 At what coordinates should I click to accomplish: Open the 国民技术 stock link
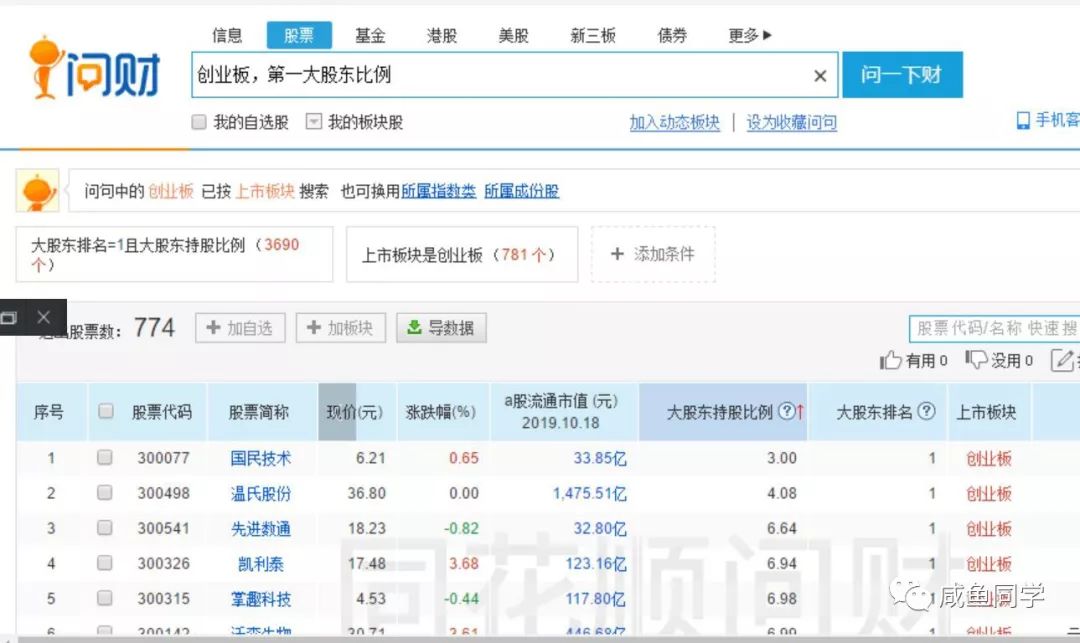[x=260, y=458]
